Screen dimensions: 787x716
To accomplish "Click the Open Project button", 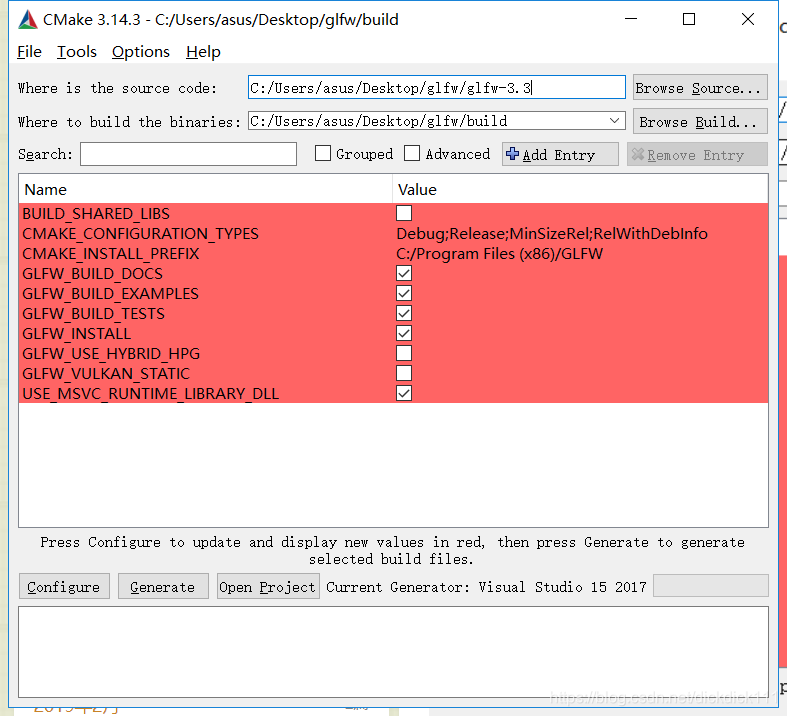I will click(268, 587).
